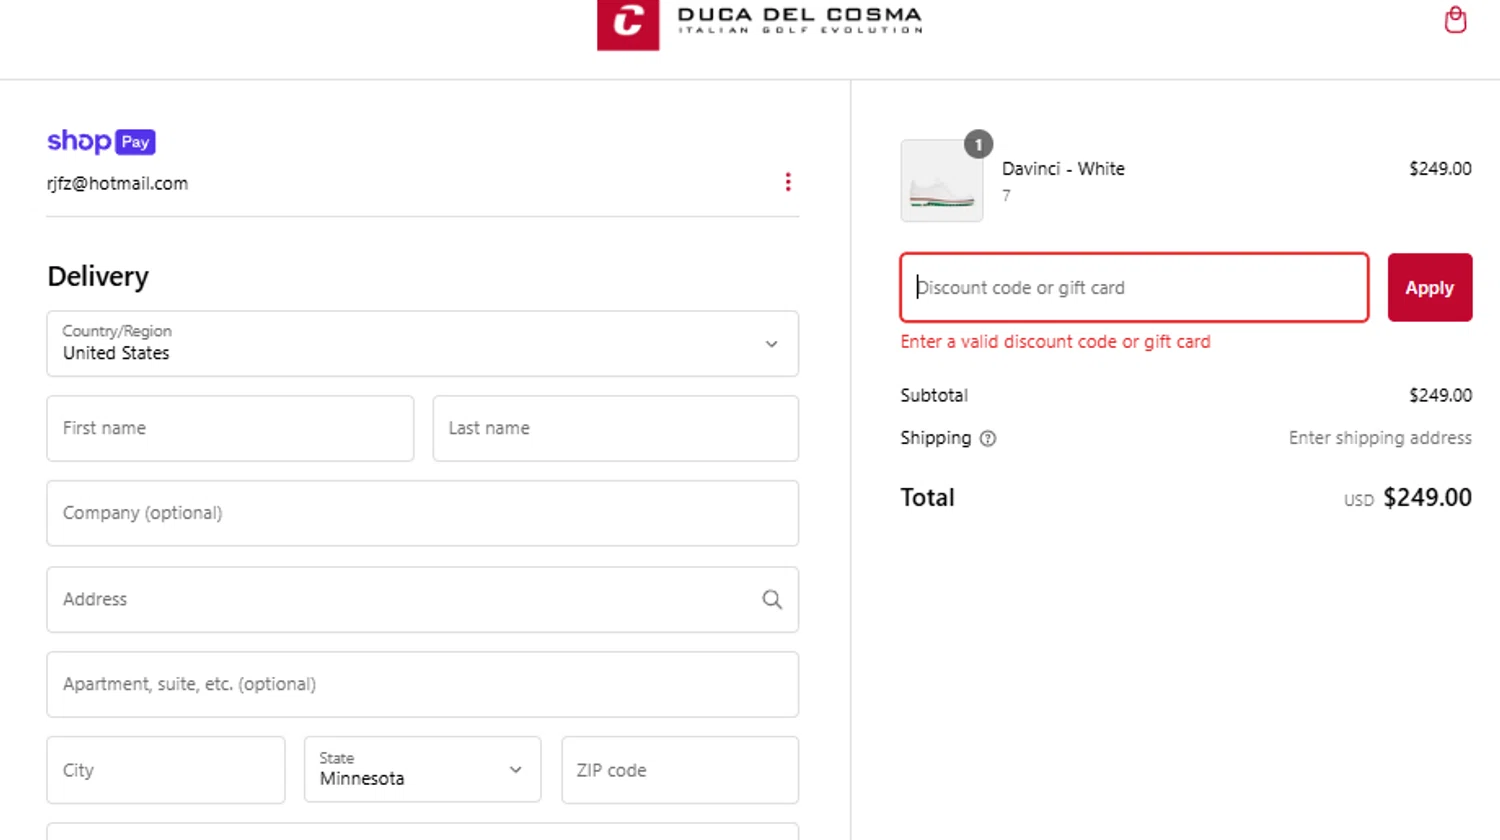The image size is (1500, 840).
Task: Click into the Address field
Action: (x=422, y=599)
